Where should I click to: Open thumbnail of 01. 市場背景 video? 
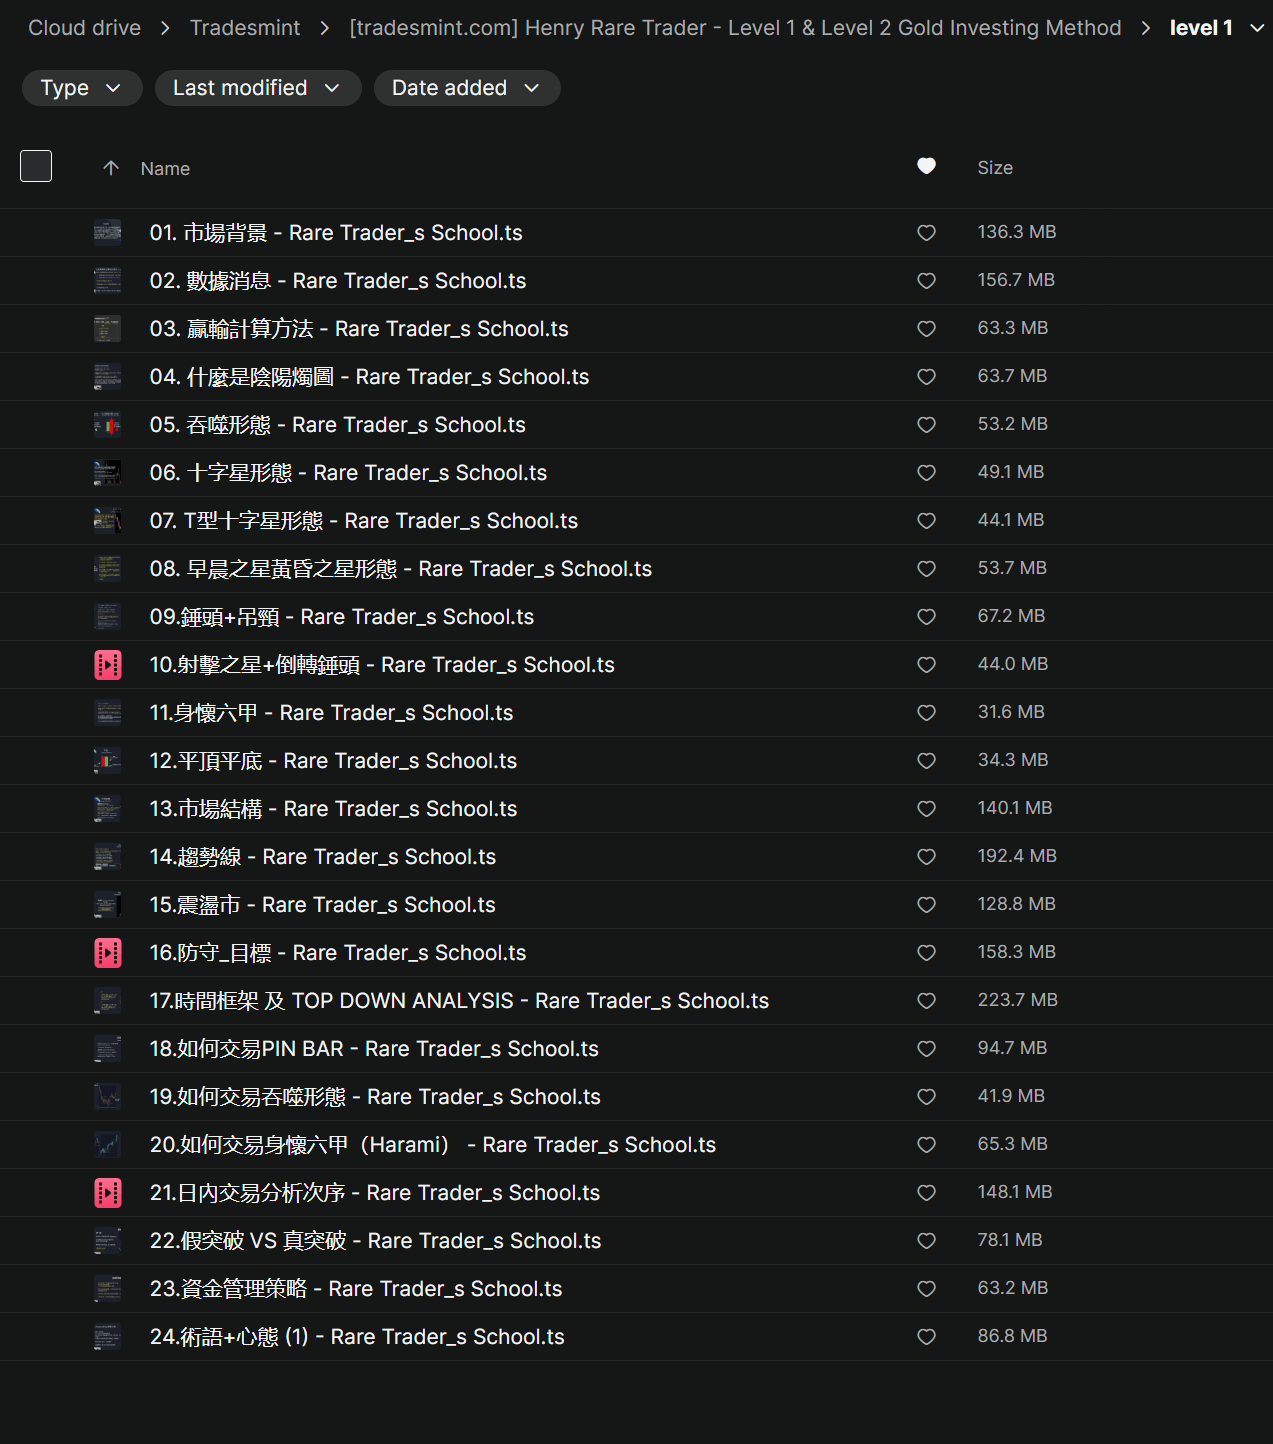(x=108, y=233)
